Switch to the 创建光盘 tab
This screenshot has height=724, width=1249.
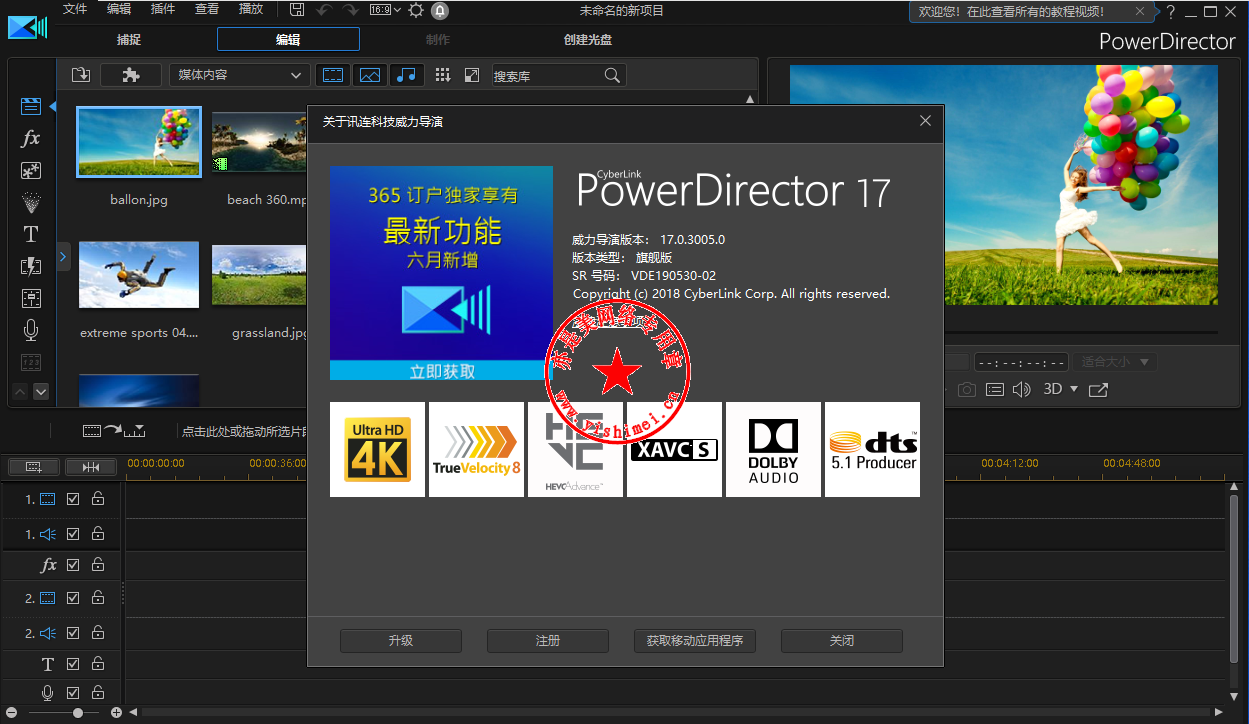[588, 40]
